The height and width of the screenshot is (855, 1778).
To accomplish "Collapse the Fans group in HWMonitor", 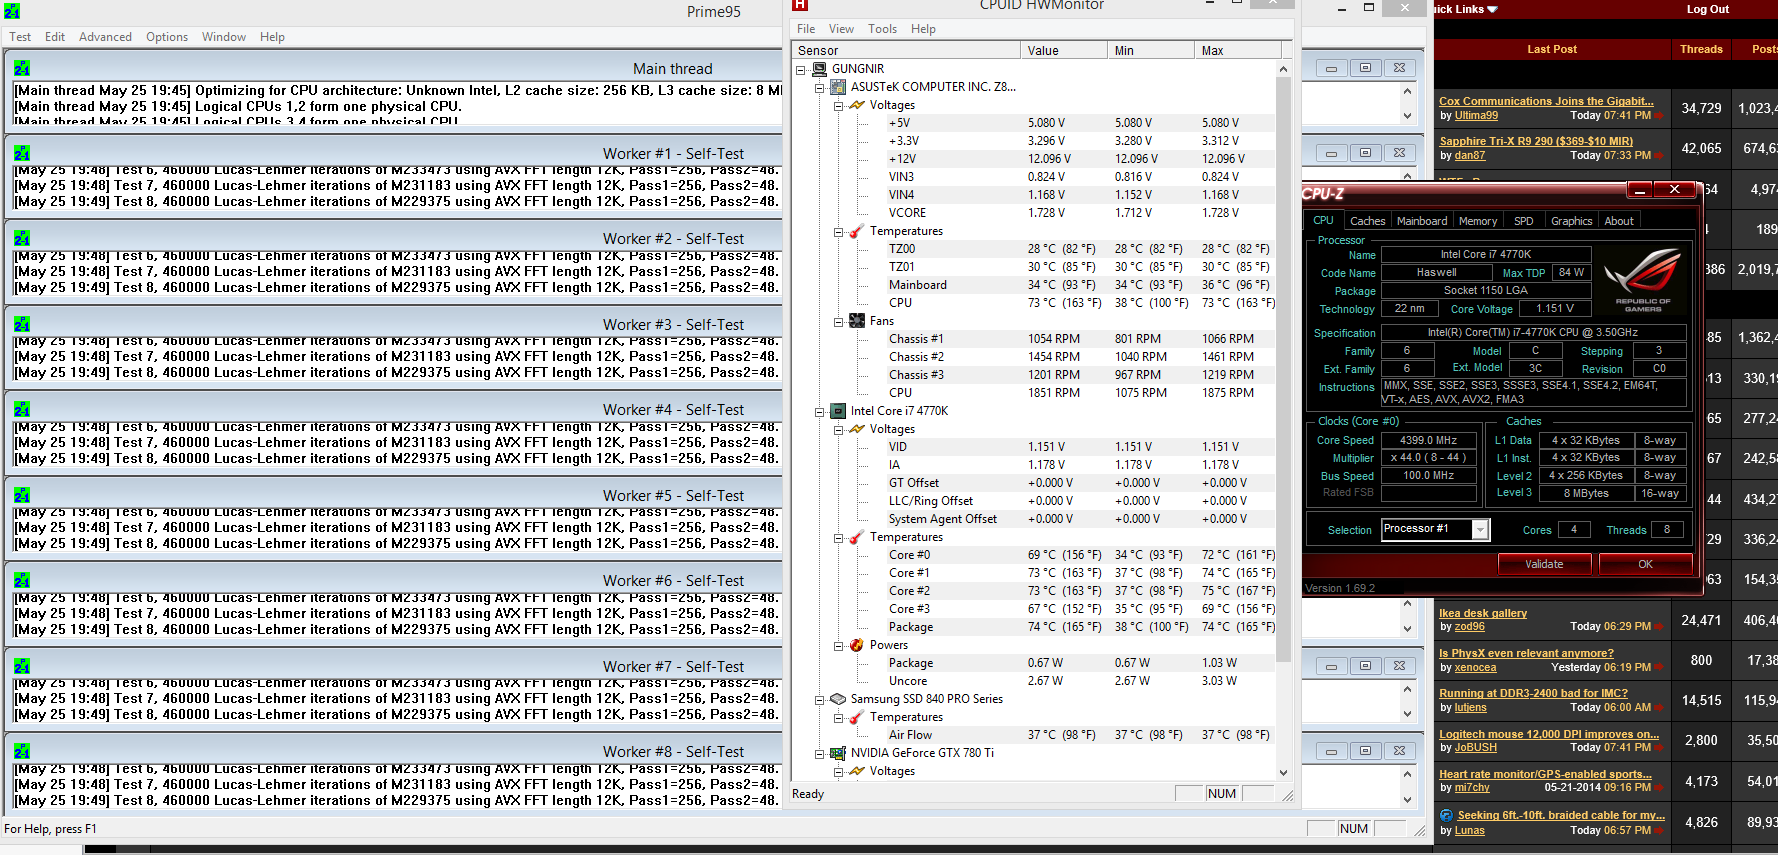I will (x=839, y=322).
